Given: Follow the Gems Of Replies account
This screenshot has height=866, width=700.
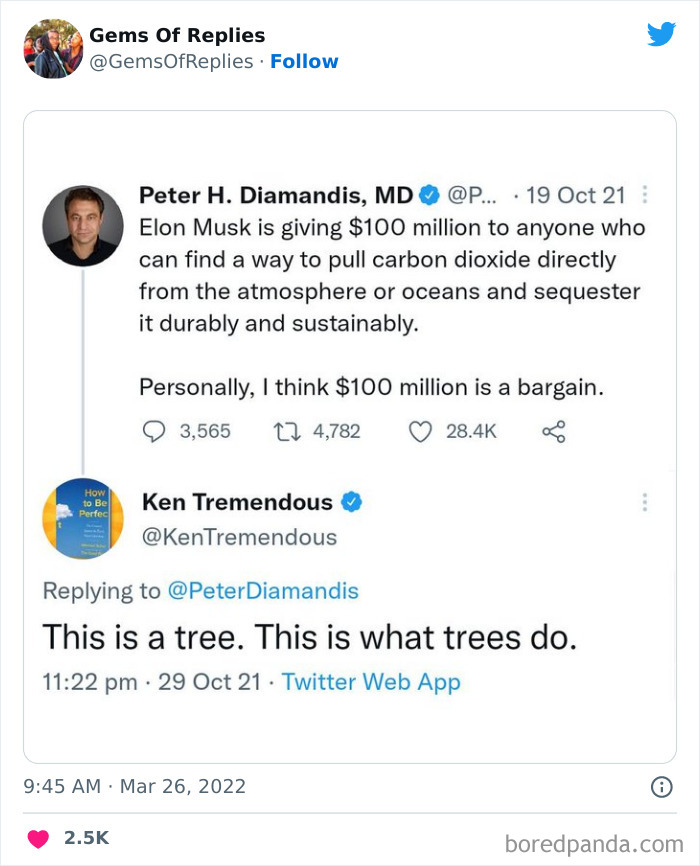Looking at the screenshot, I should pyautogui.click(x=305, y=61).
